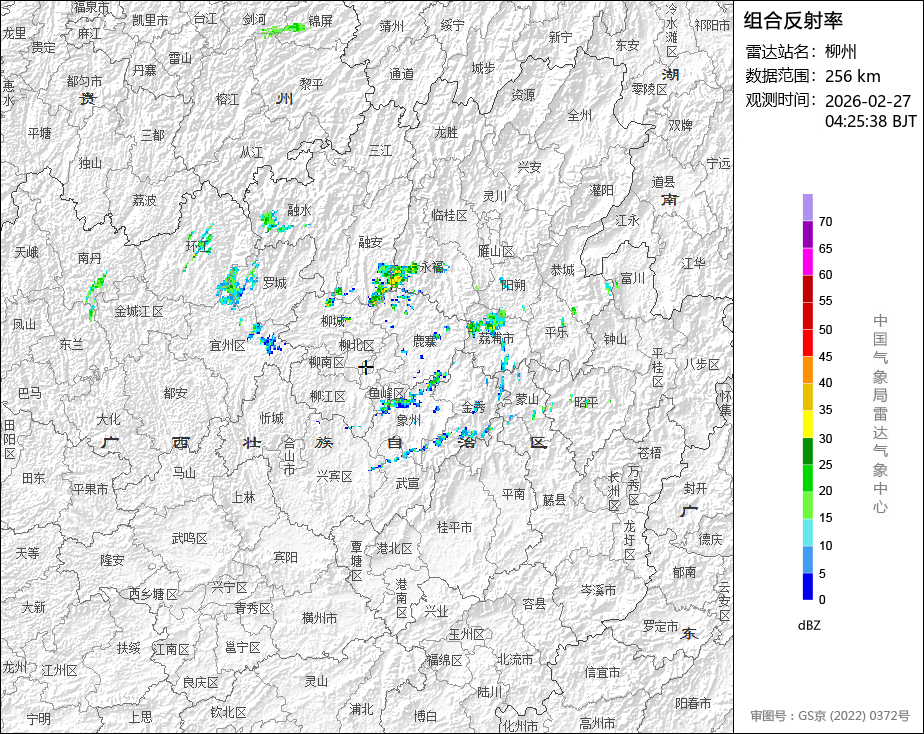Click the yellow 30 dBZ legend color
The image size is (924, 734).
(807, 424)
